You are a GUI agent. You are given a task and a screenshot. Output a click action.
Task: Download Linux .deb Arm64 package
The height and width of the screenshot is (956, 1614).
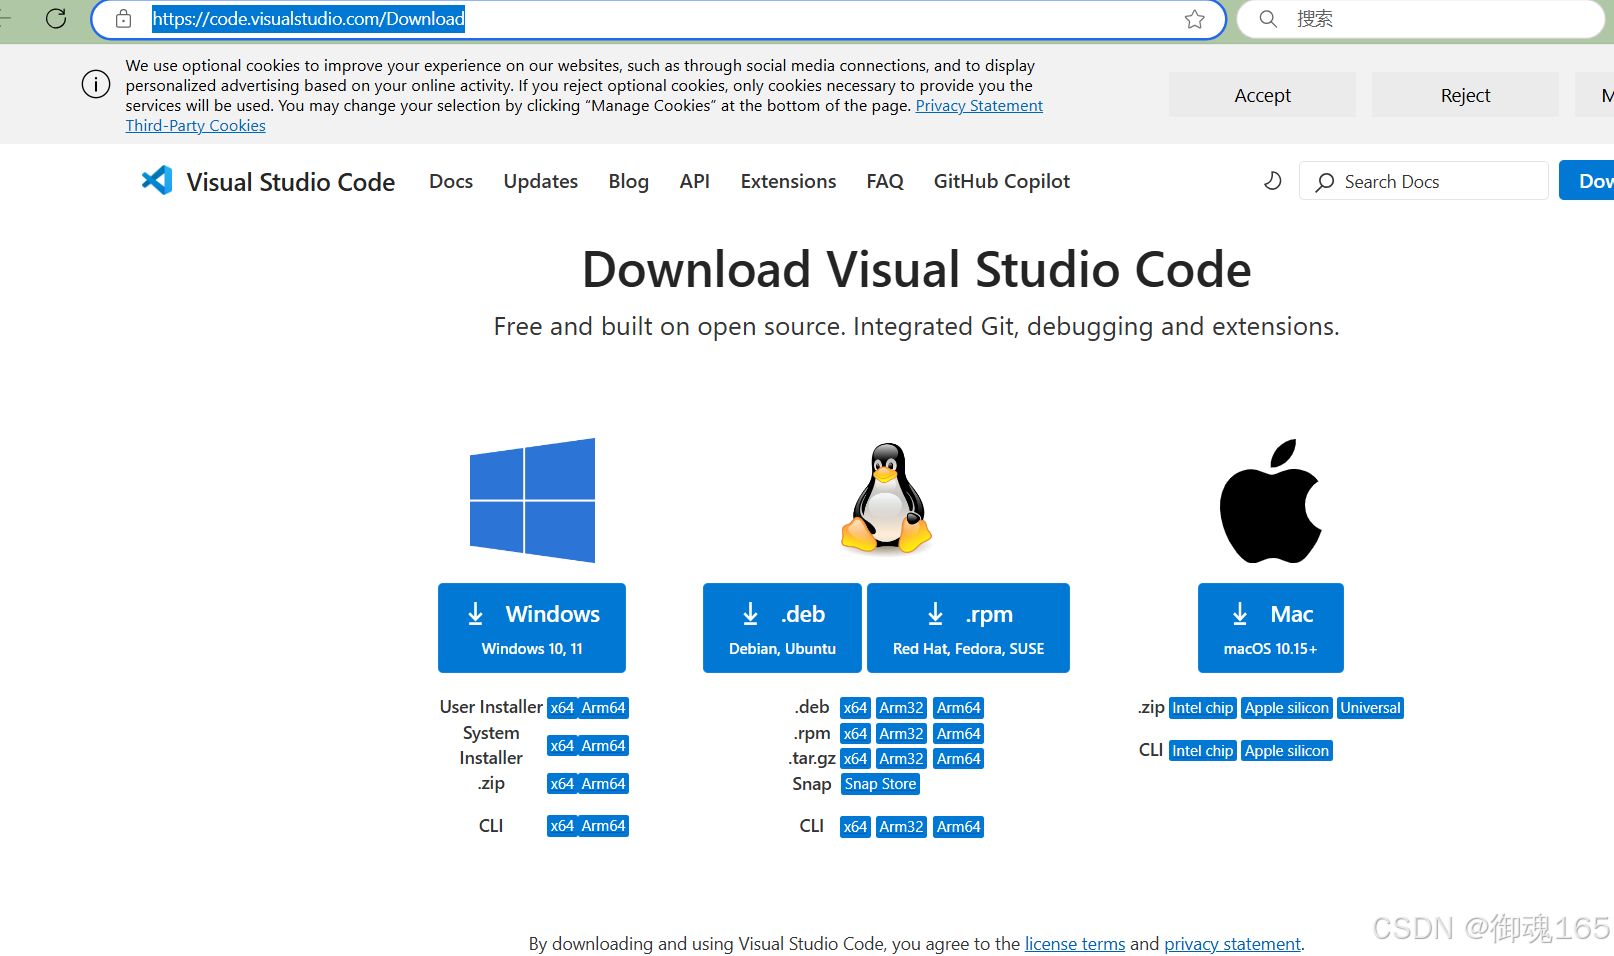click(x=958, y=708)
